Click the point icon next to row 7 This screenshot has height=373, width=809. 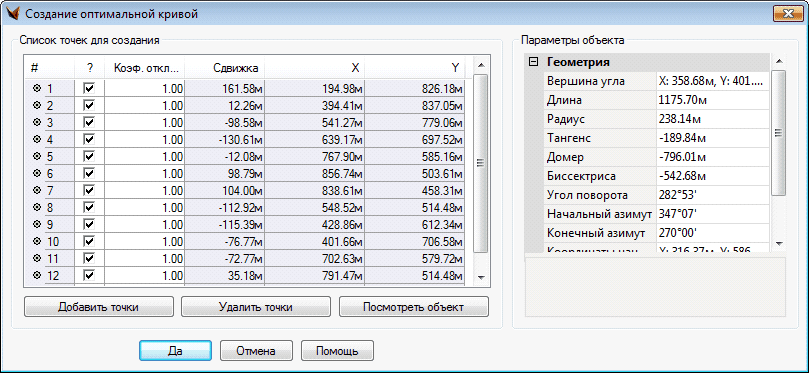tap(37, 190)
